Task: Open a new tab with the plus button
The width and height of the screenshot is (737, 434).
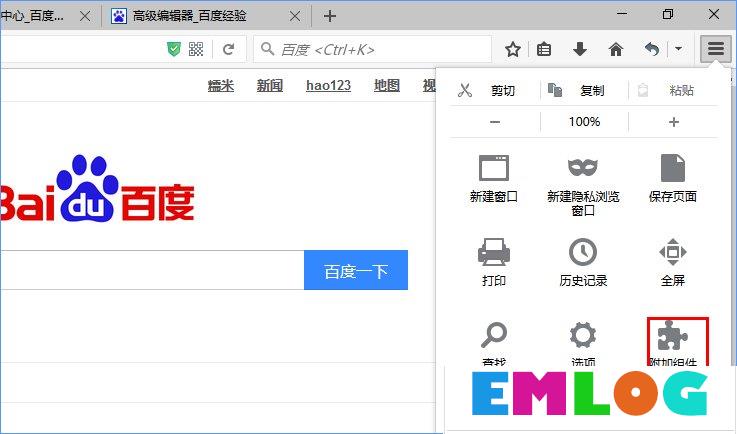Action: (330, 16)
